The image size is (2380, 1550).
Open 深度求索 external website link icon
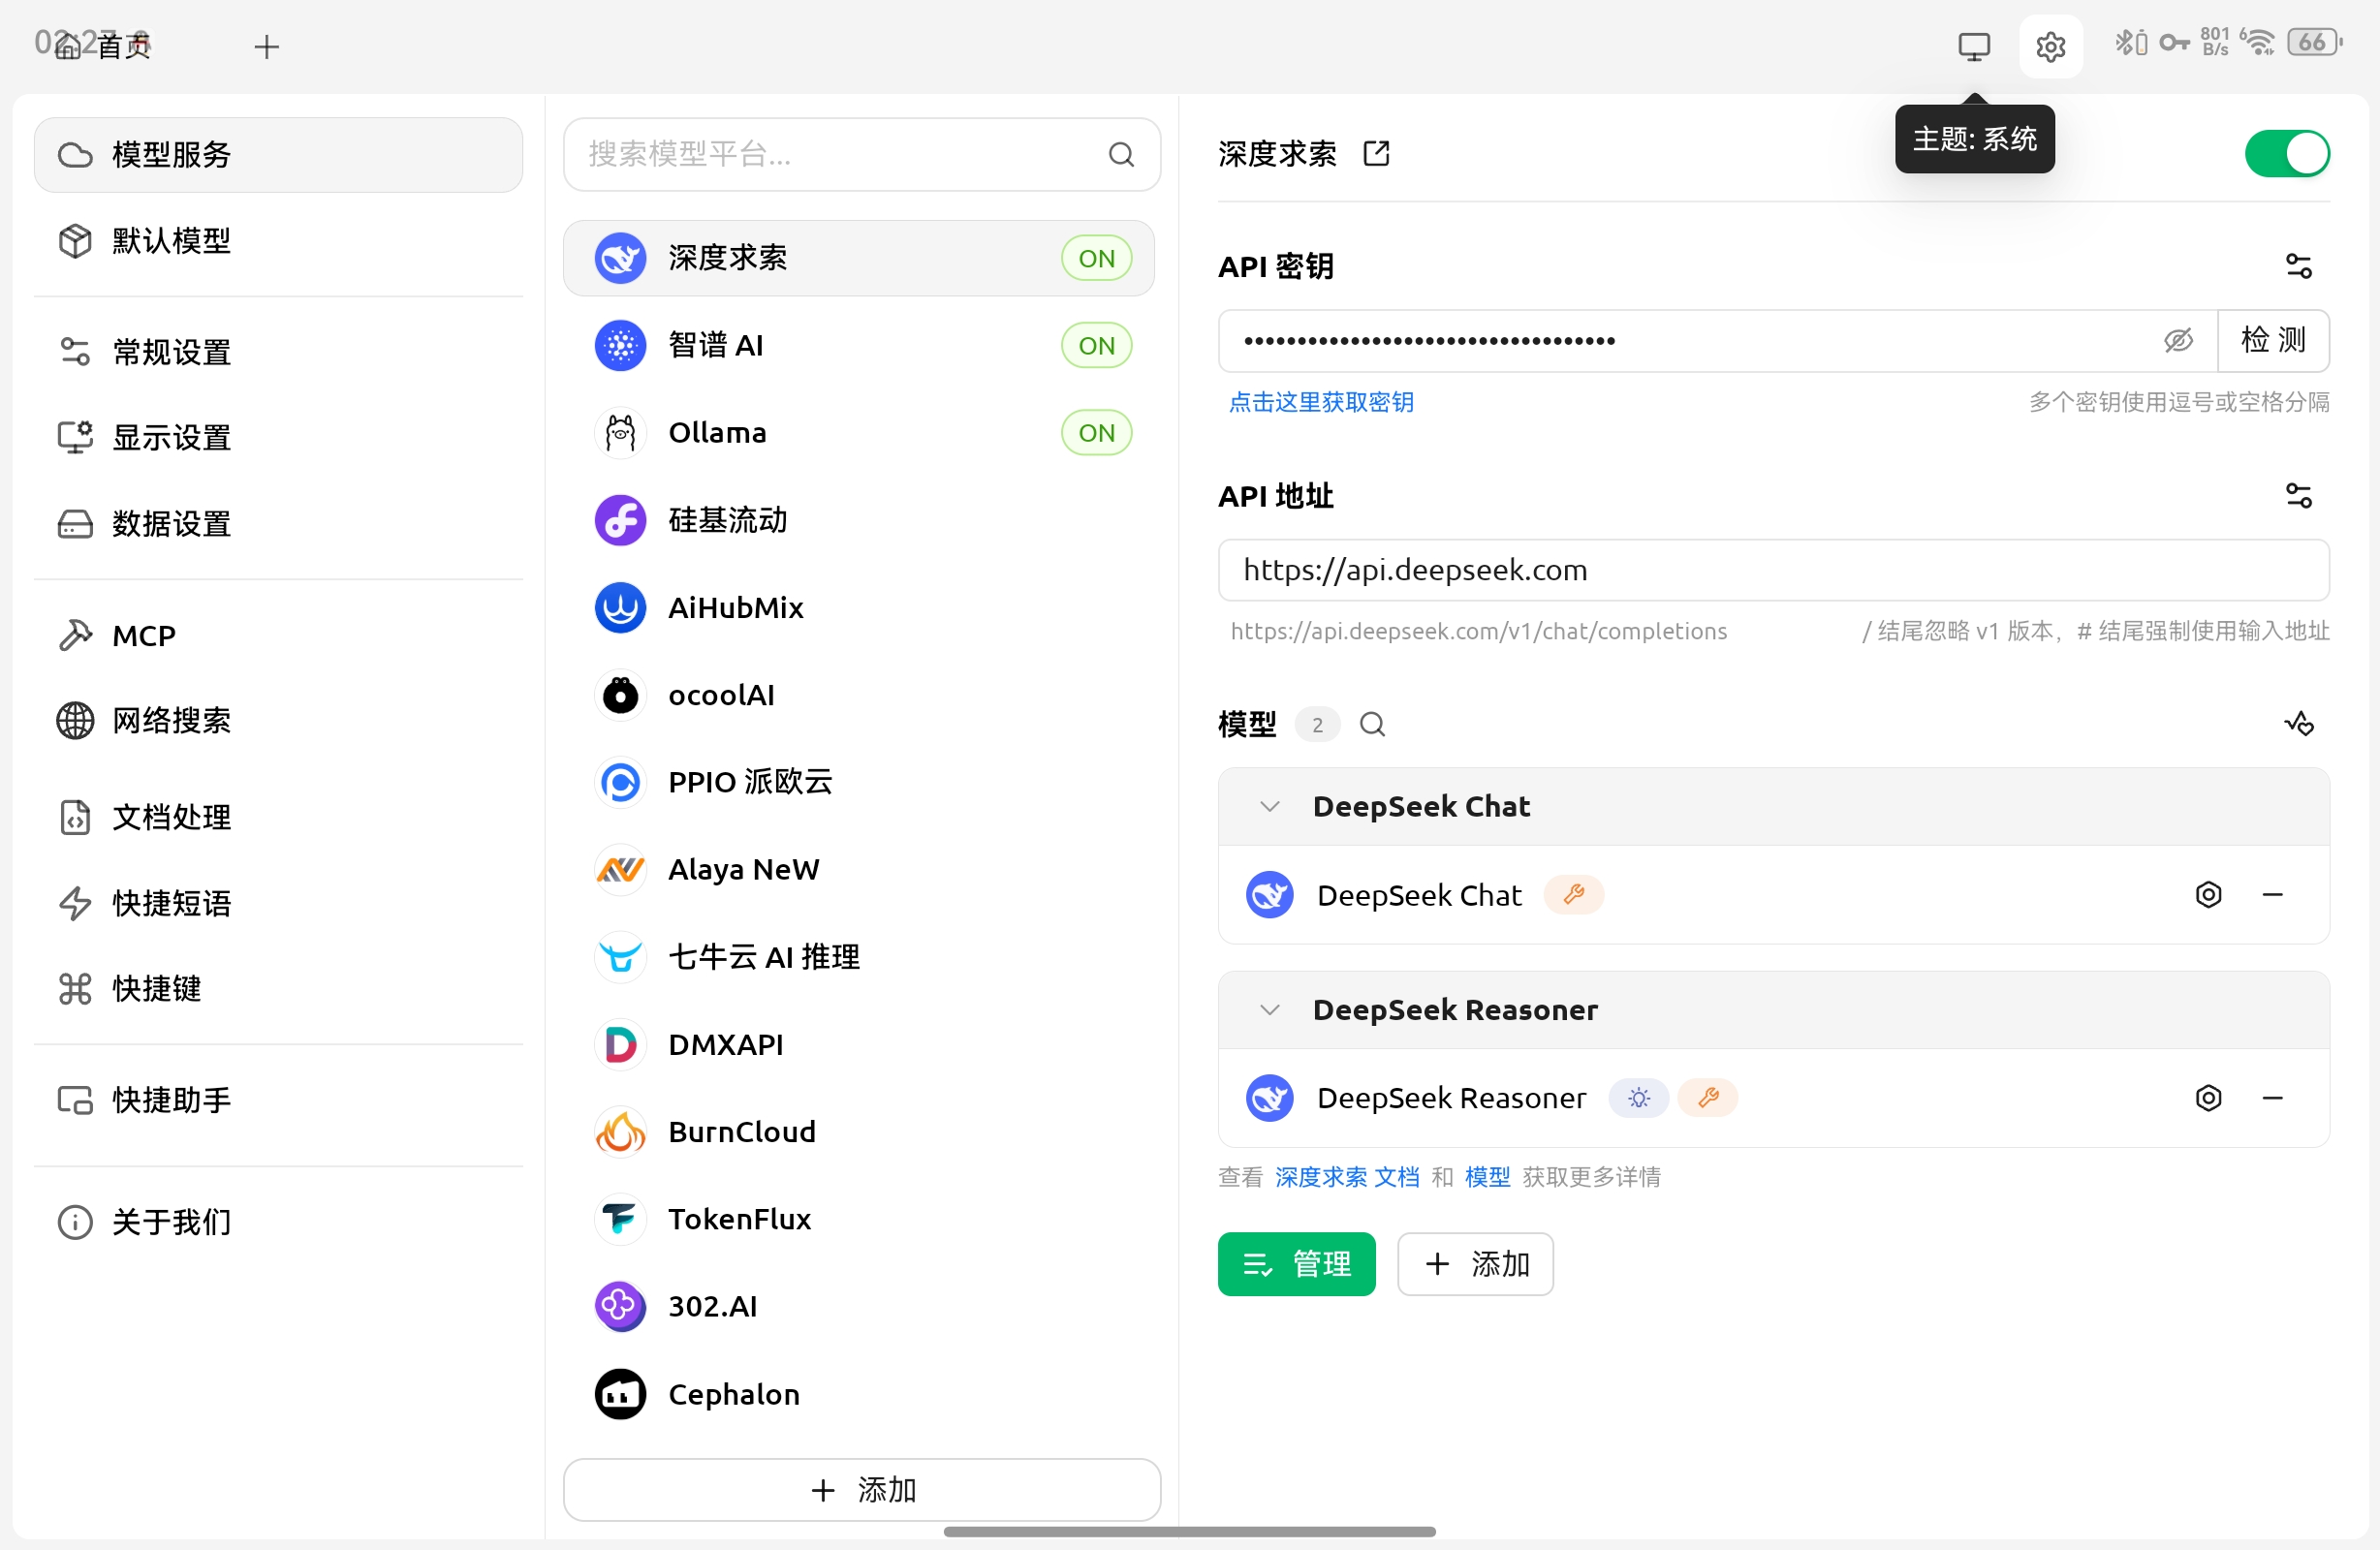(1376, 153)
